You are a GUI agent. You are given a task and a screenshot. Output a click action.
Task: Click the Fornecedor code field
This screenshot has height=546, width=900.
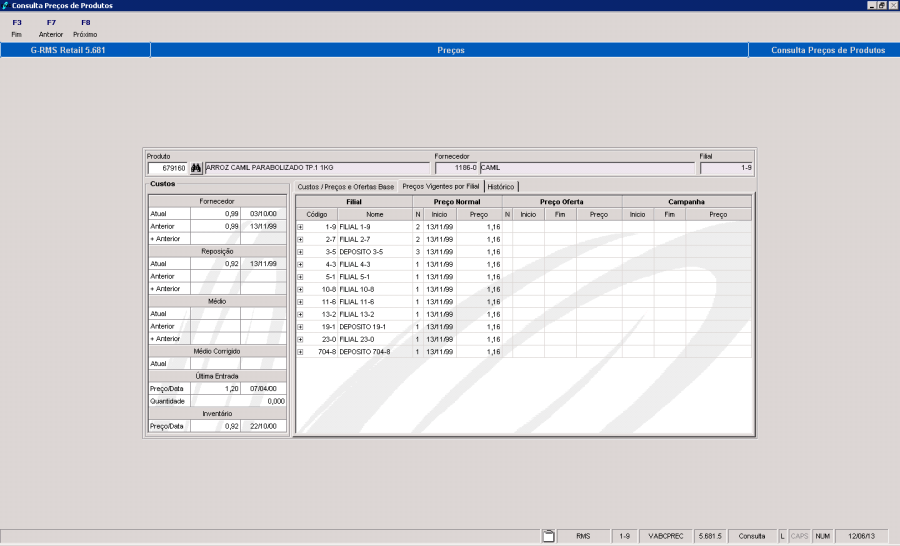(x=456, y=168)
